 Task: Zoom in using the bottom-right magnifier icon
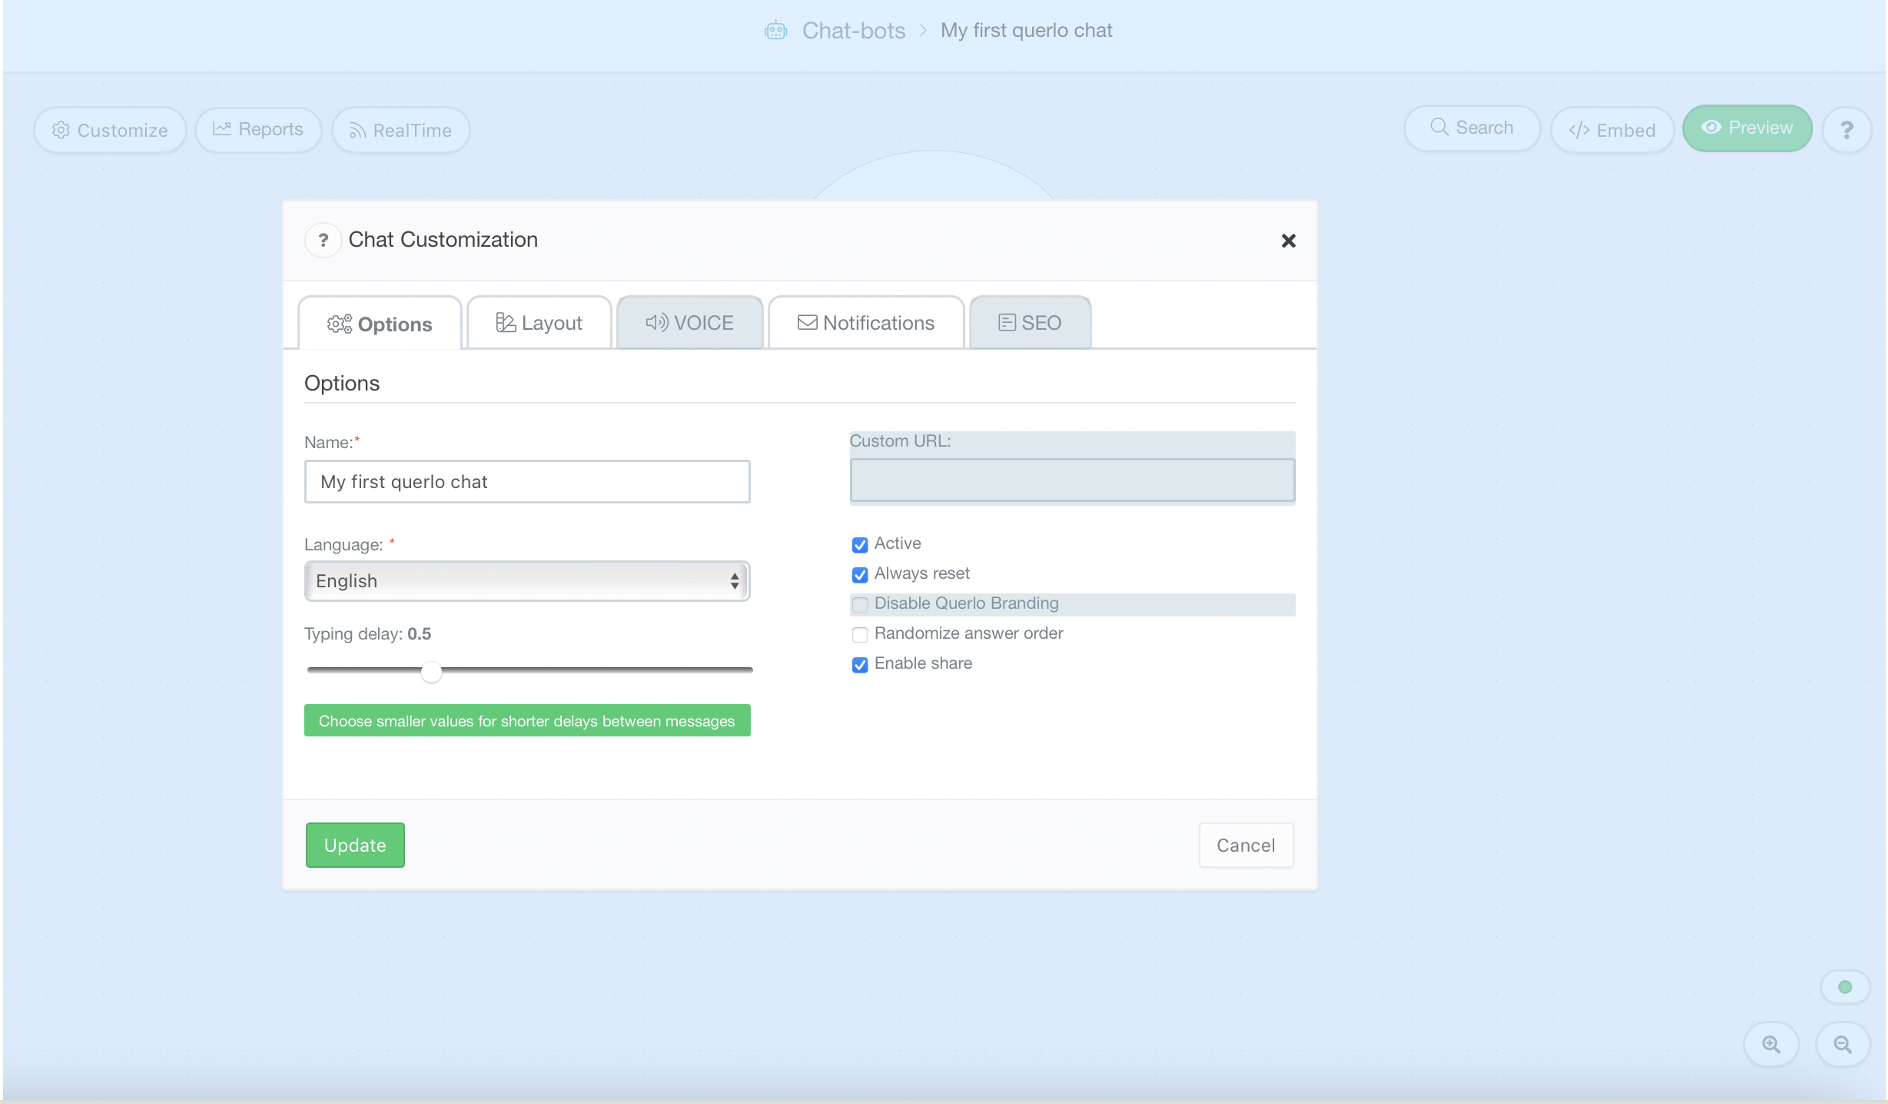point(1771,1044)
